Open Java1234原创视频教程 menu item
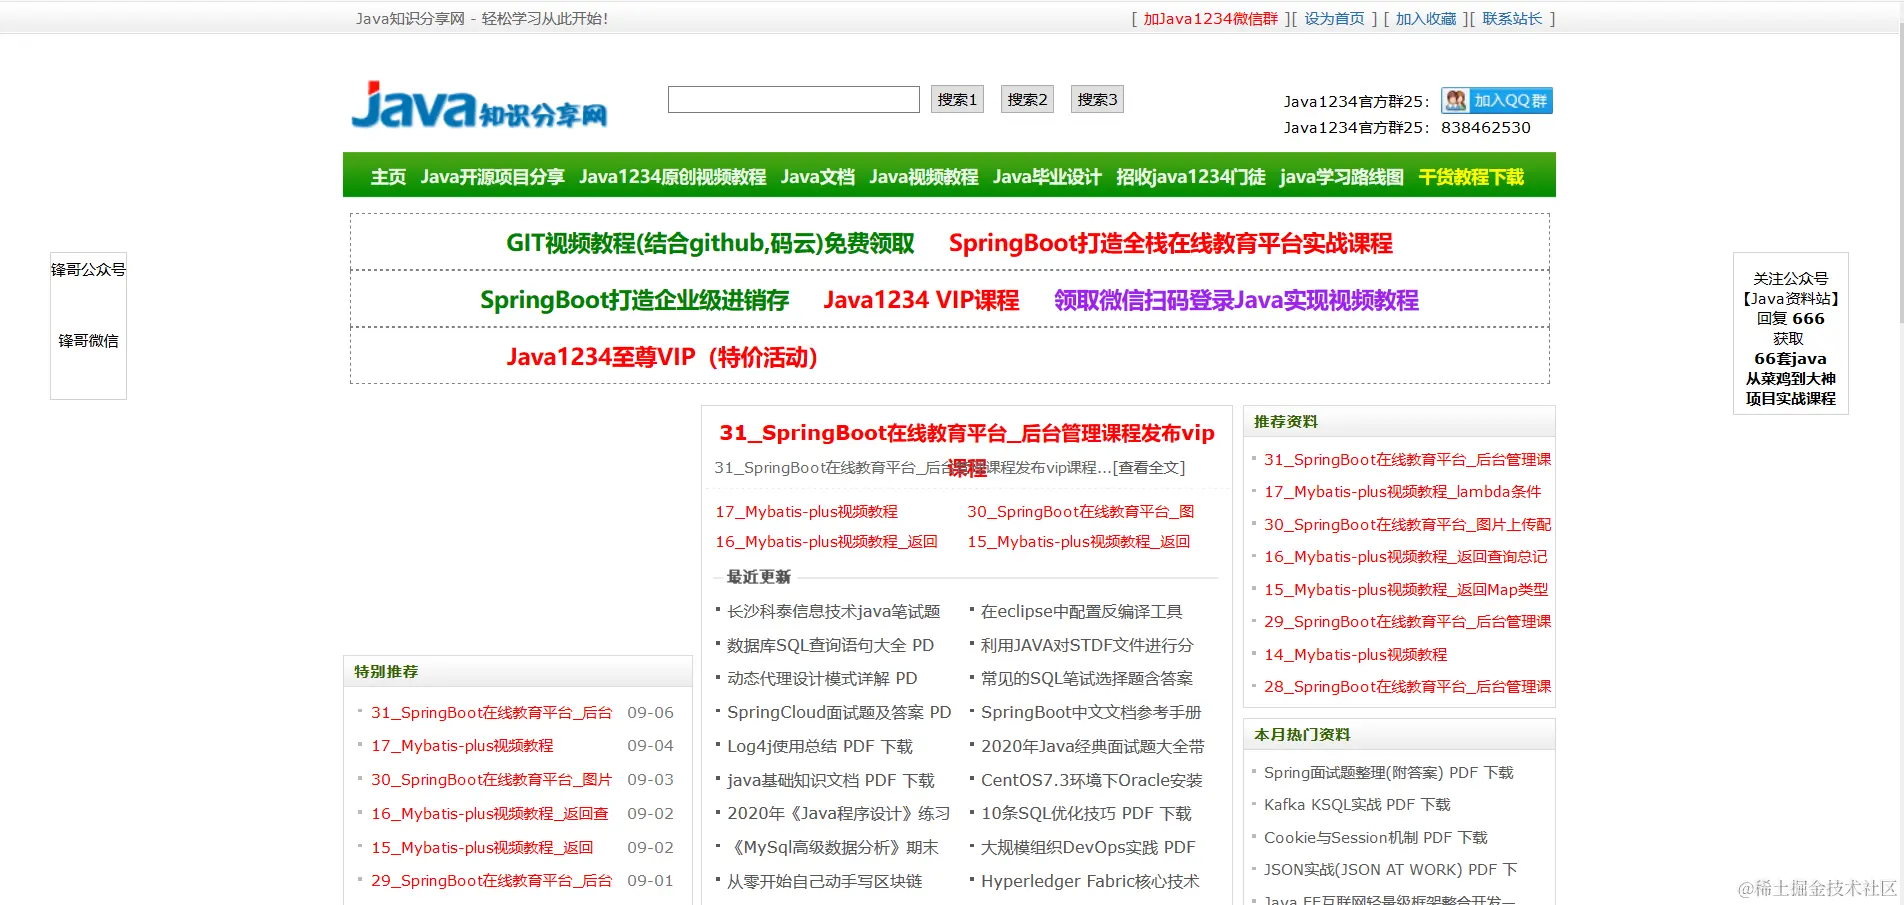The width and height of the screenshot is (1904, 905). click(672, 177)
